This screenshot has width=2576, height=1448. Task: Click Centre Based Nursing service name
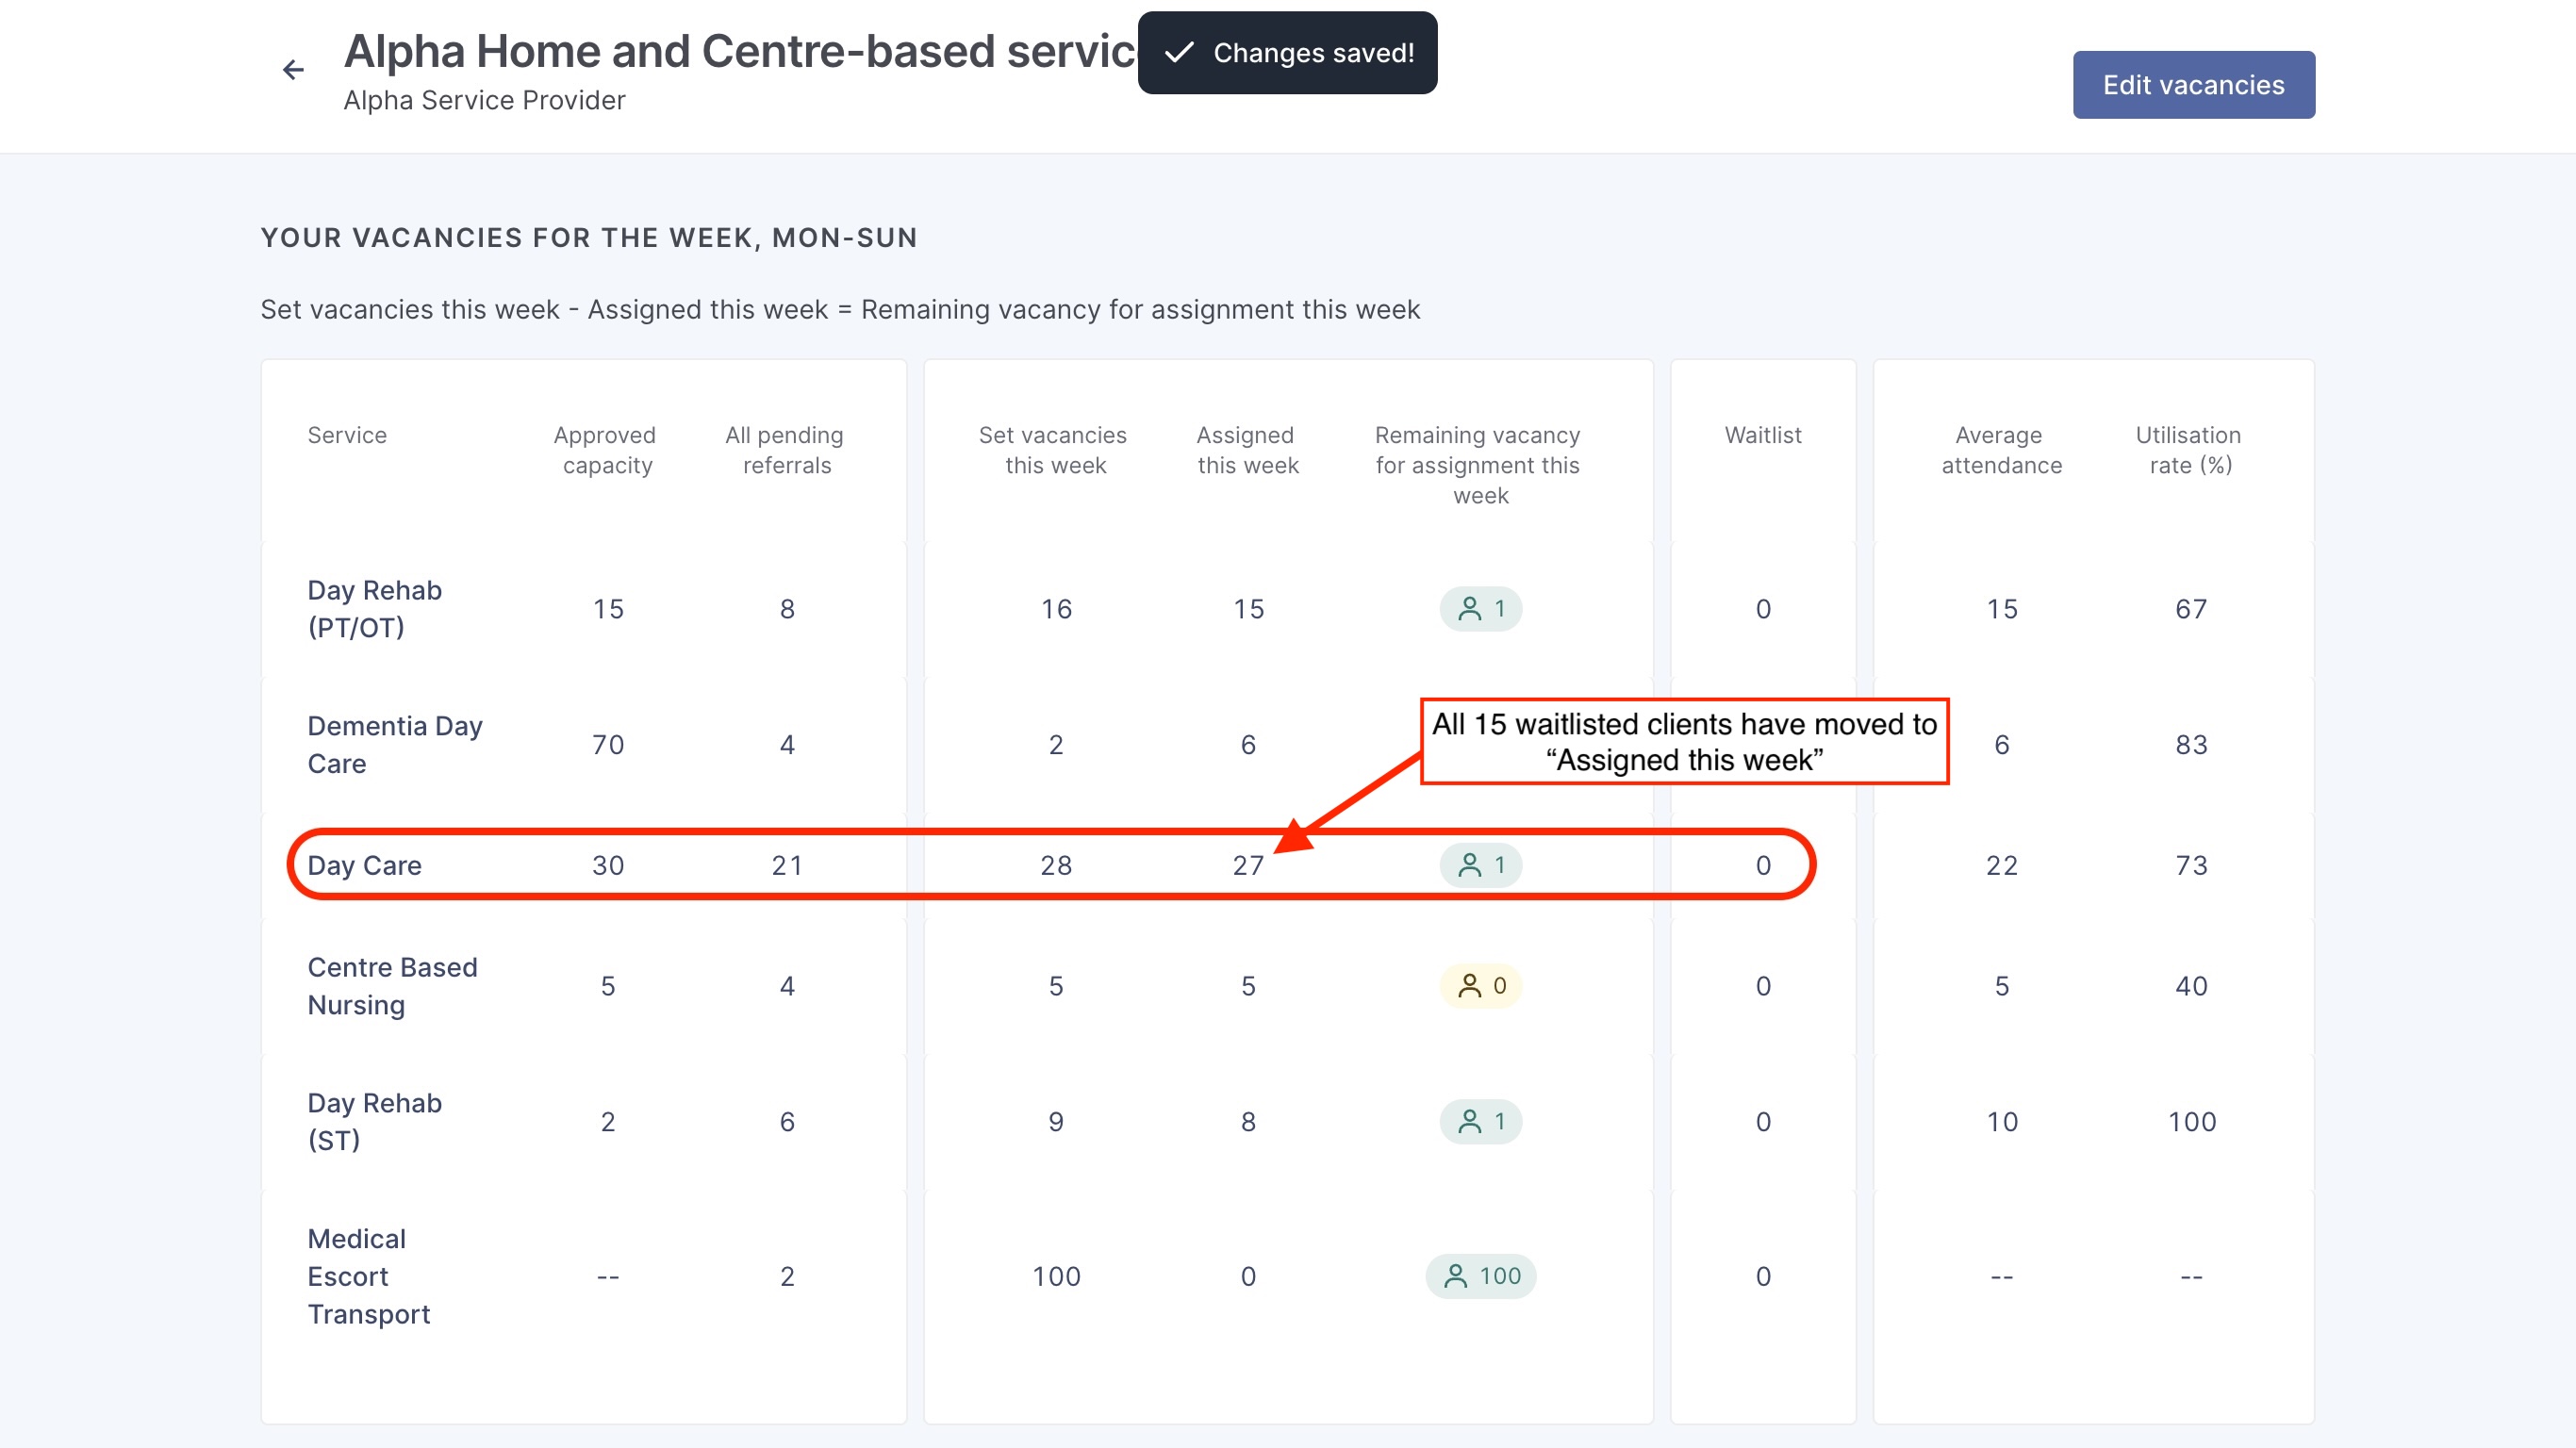click(392, 986)
